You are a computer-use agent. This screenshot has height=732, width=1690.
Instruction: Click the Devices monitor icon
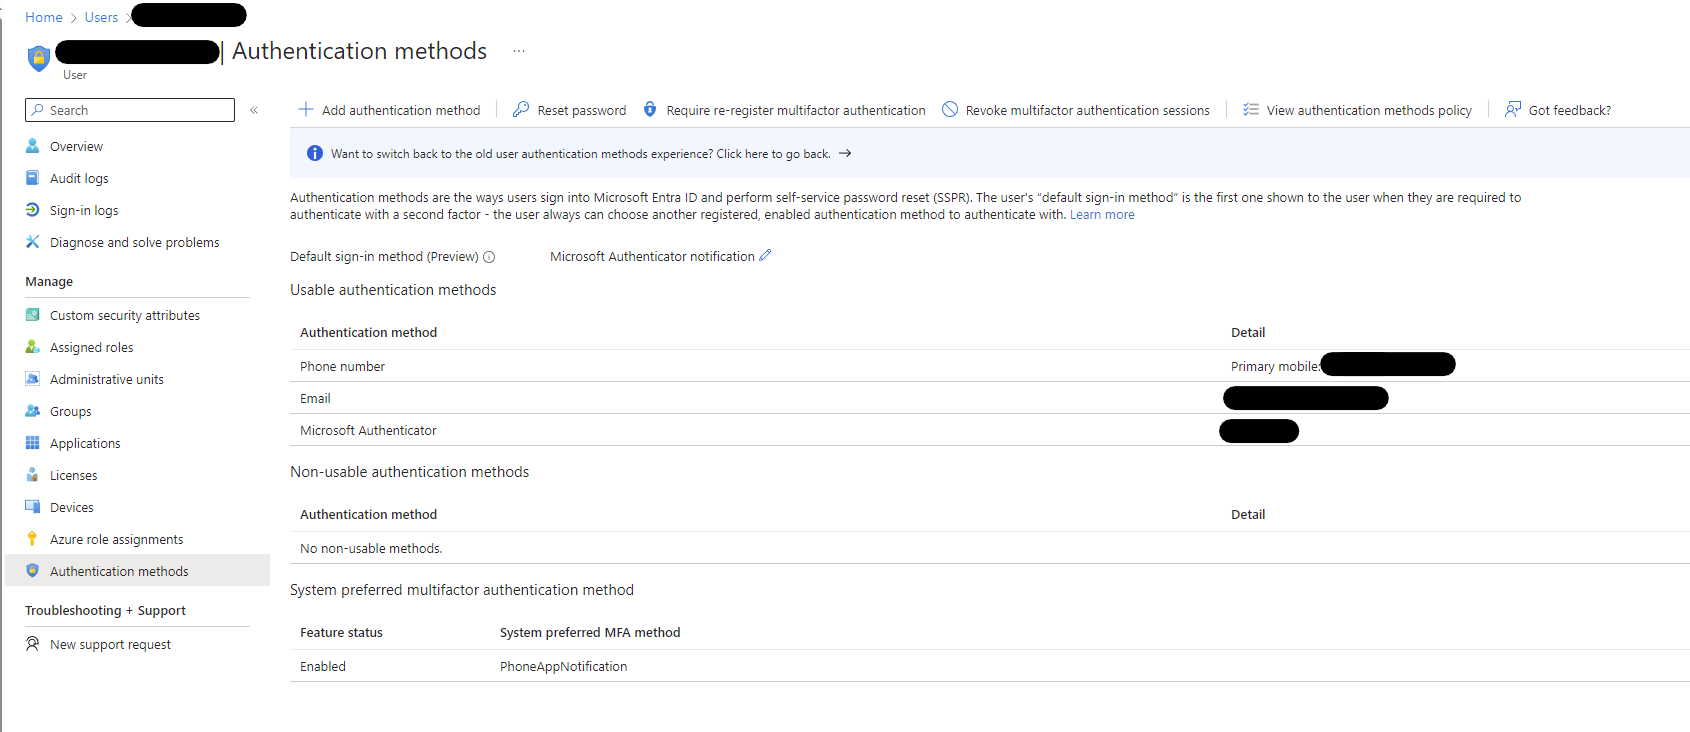[x=33, y=507]
